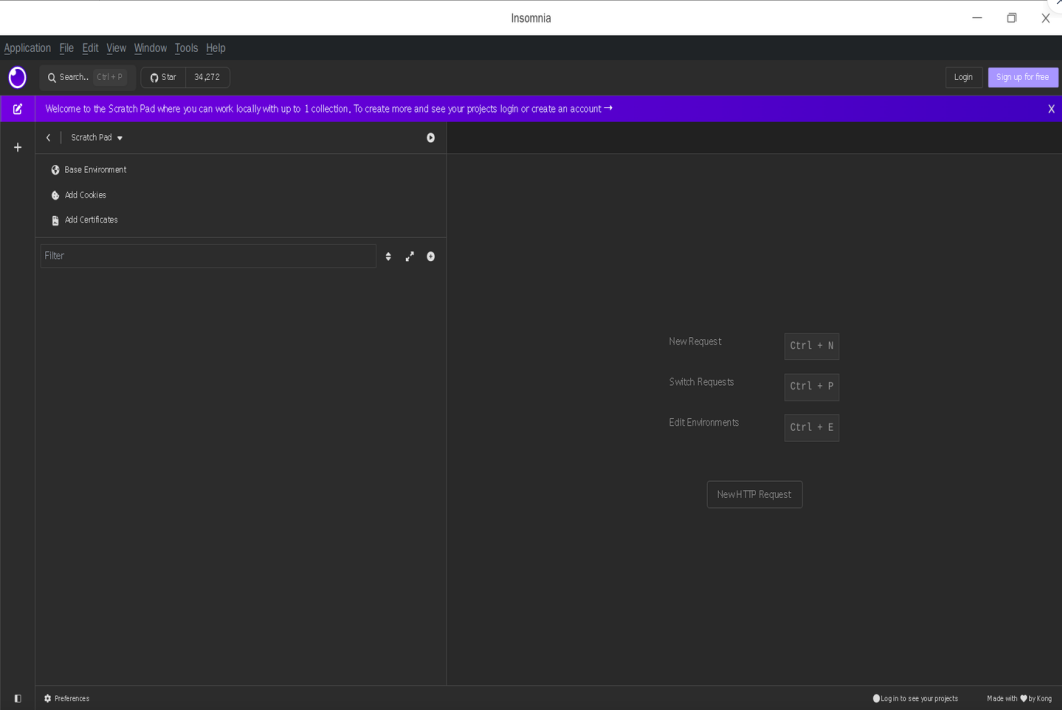Open the sort order control beside Filter
Image resolution: width=1062 pixels, height=710 pixels.
click(x=388, y=256)
